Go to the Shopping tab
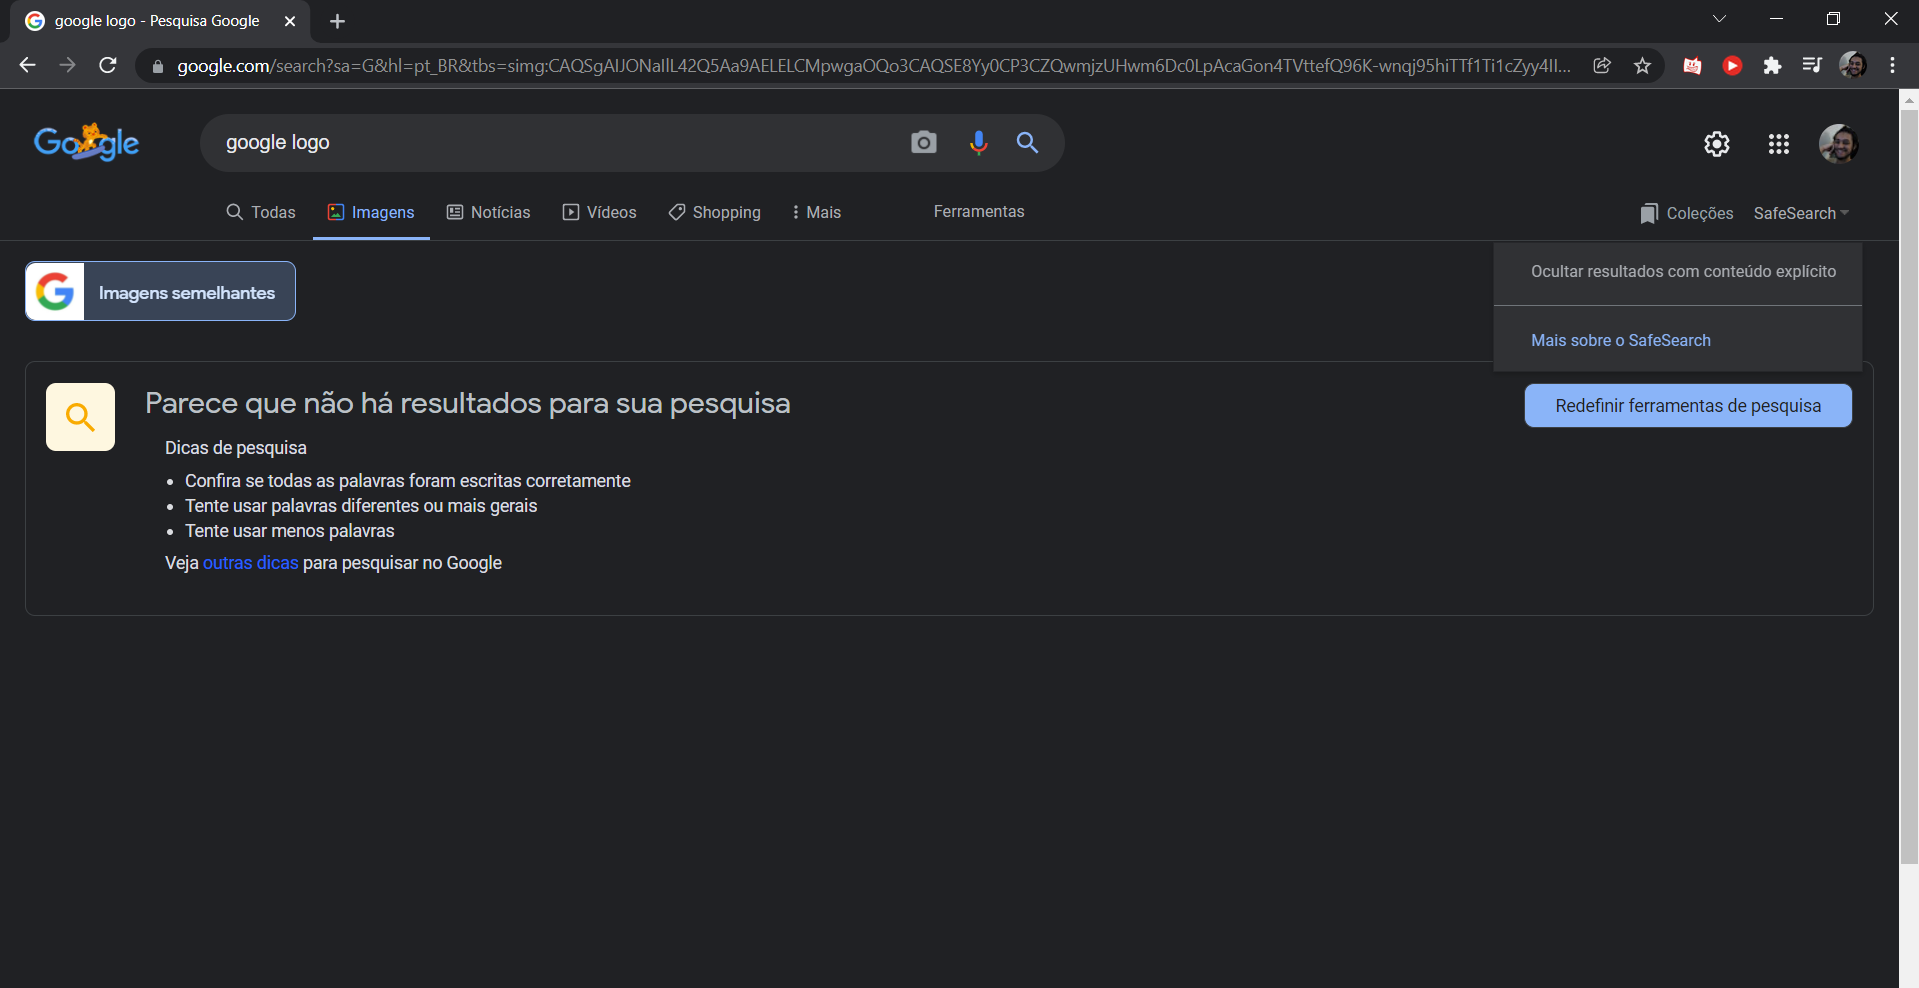The width and height of the screenshot is (1919, 988). click(x=714, y=212)
